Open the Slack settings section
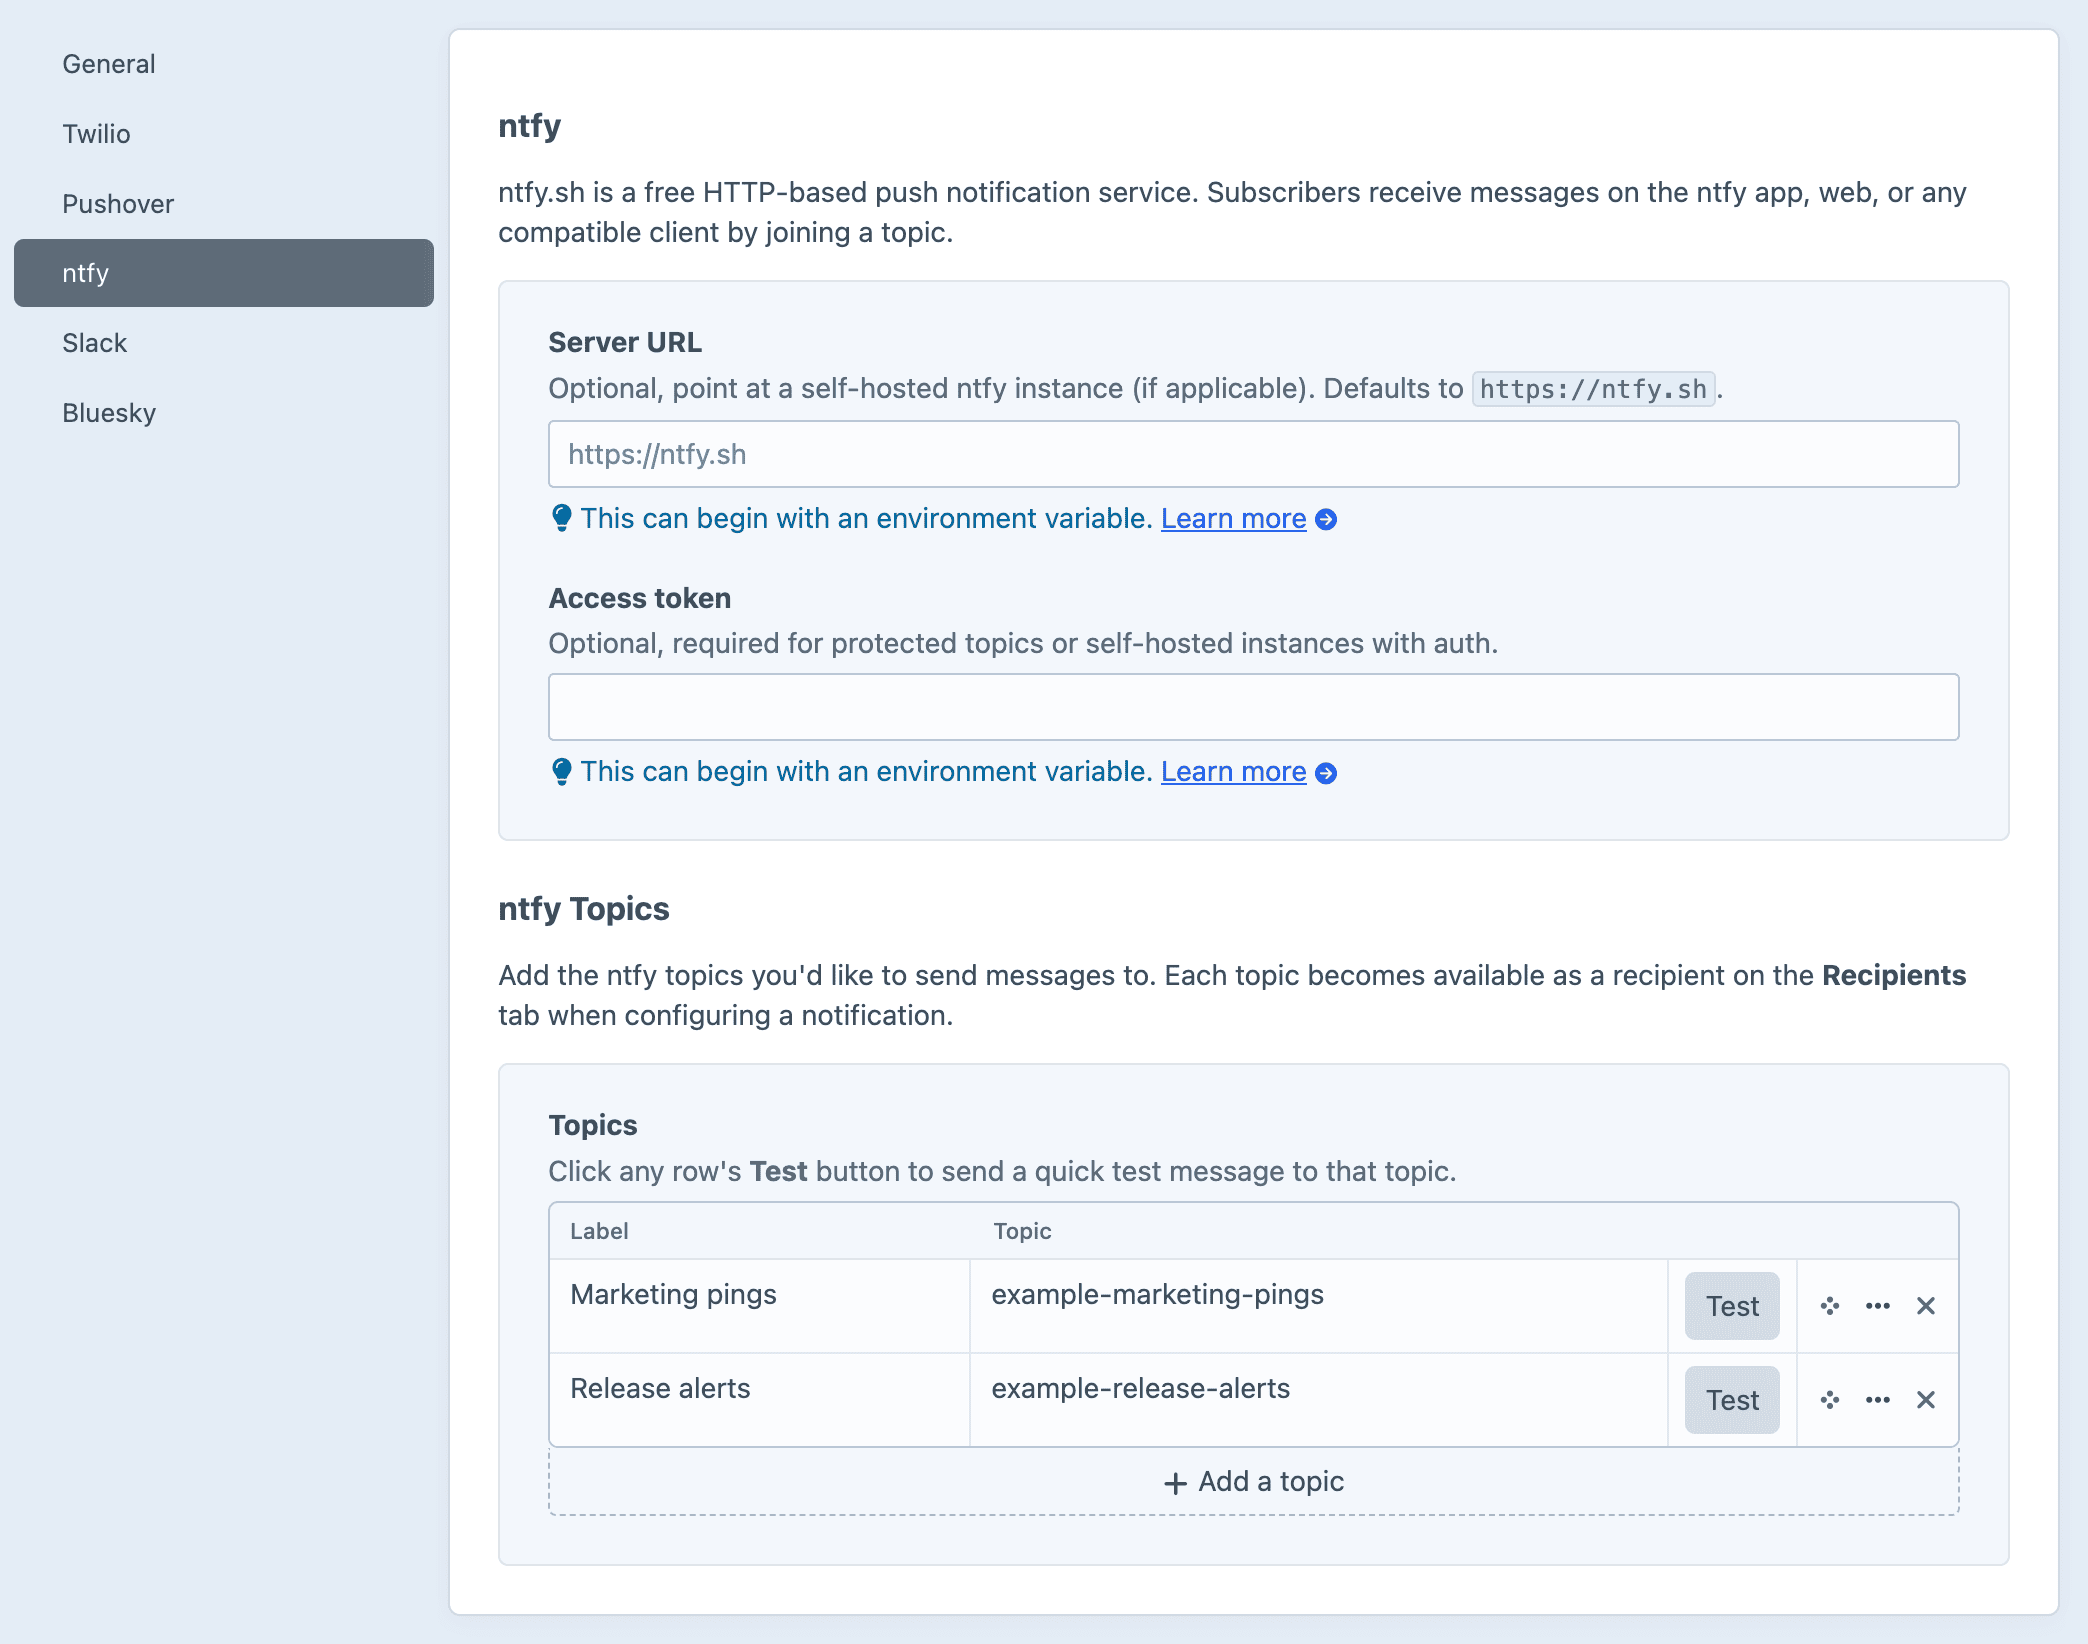Image resolution: width=2088 pixels, height=1644 pixels. [224, 343]
